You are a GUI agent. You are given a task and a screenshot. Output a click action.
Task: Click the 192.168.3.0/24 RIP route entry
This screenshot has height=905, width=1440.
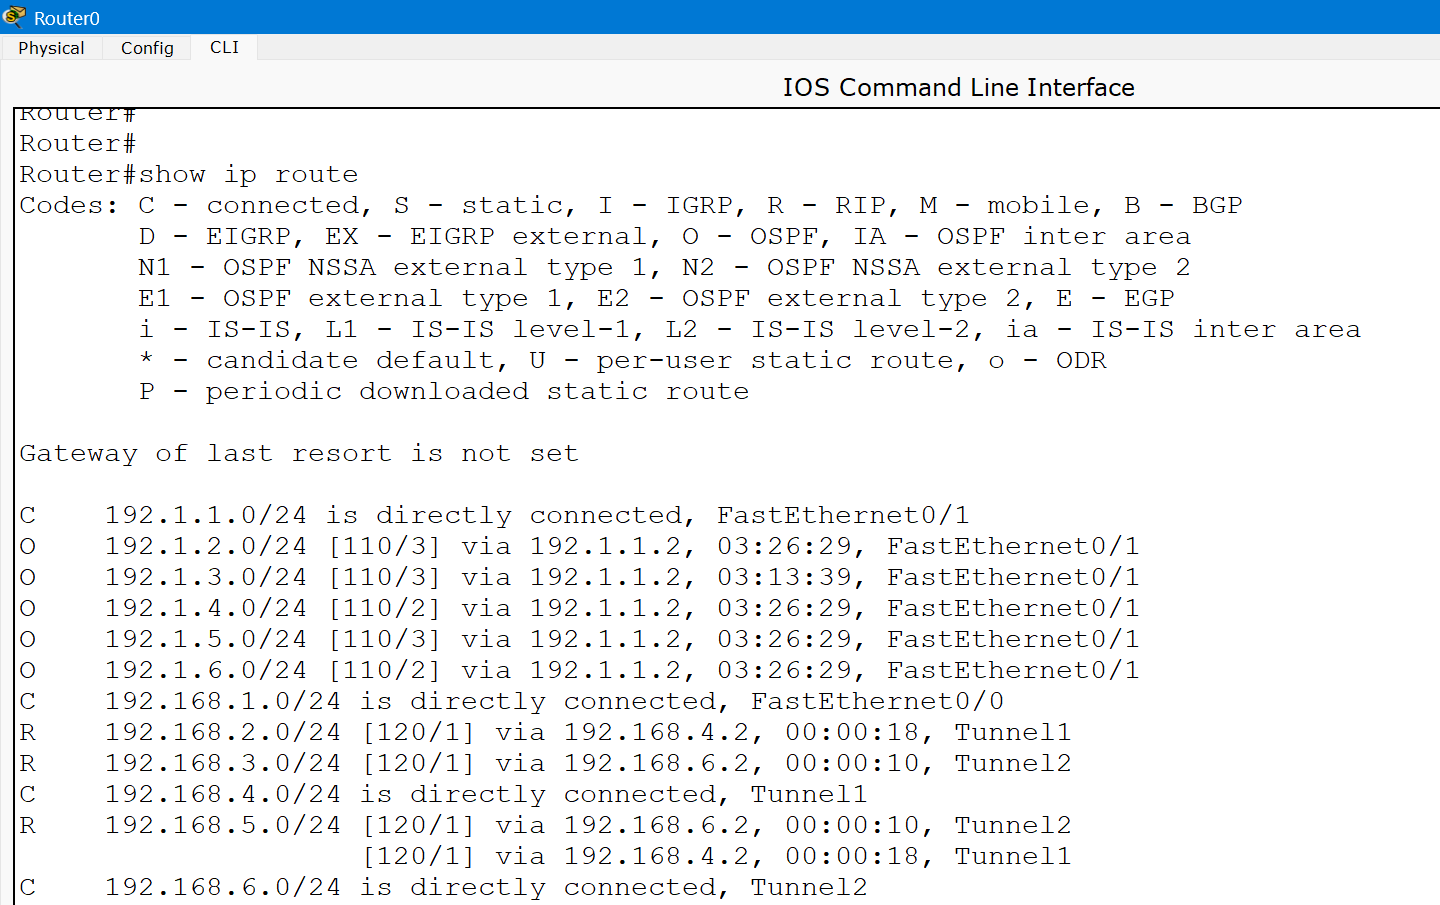click(545, 764)
